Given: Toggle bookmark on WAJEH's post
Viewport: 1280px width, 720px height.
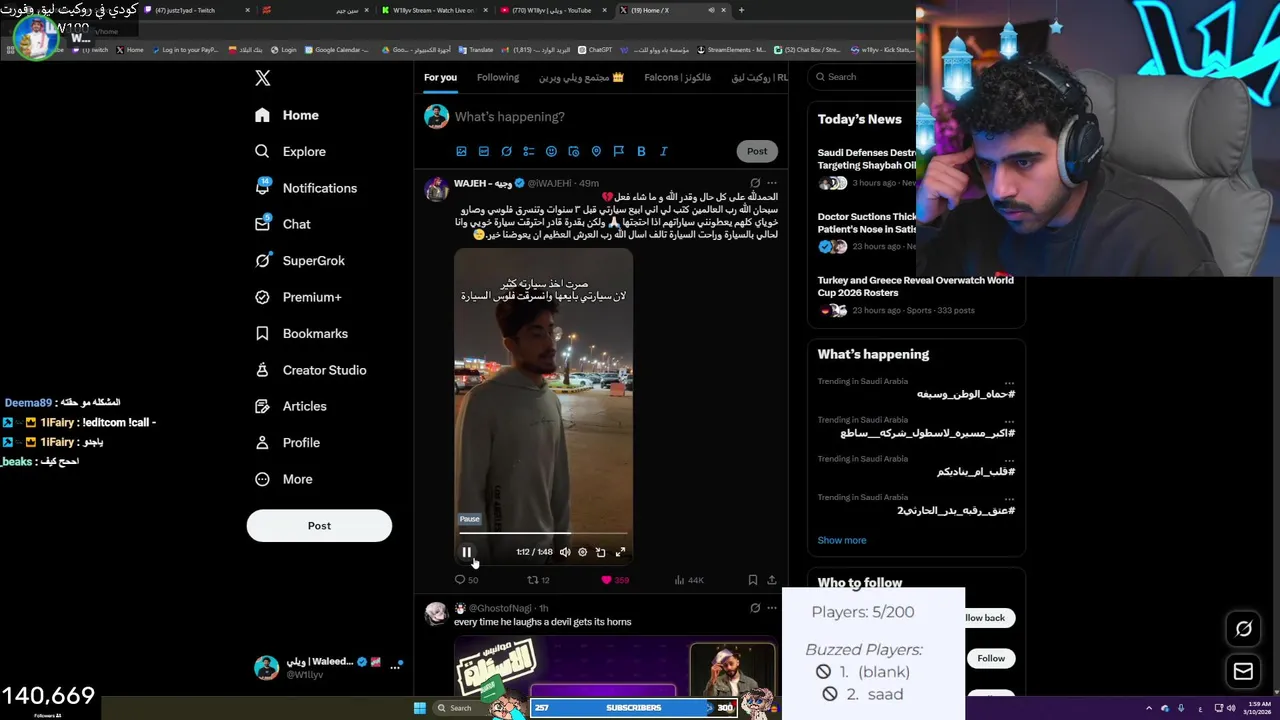Looking at the screenshot, I should [x=753, y=580].
